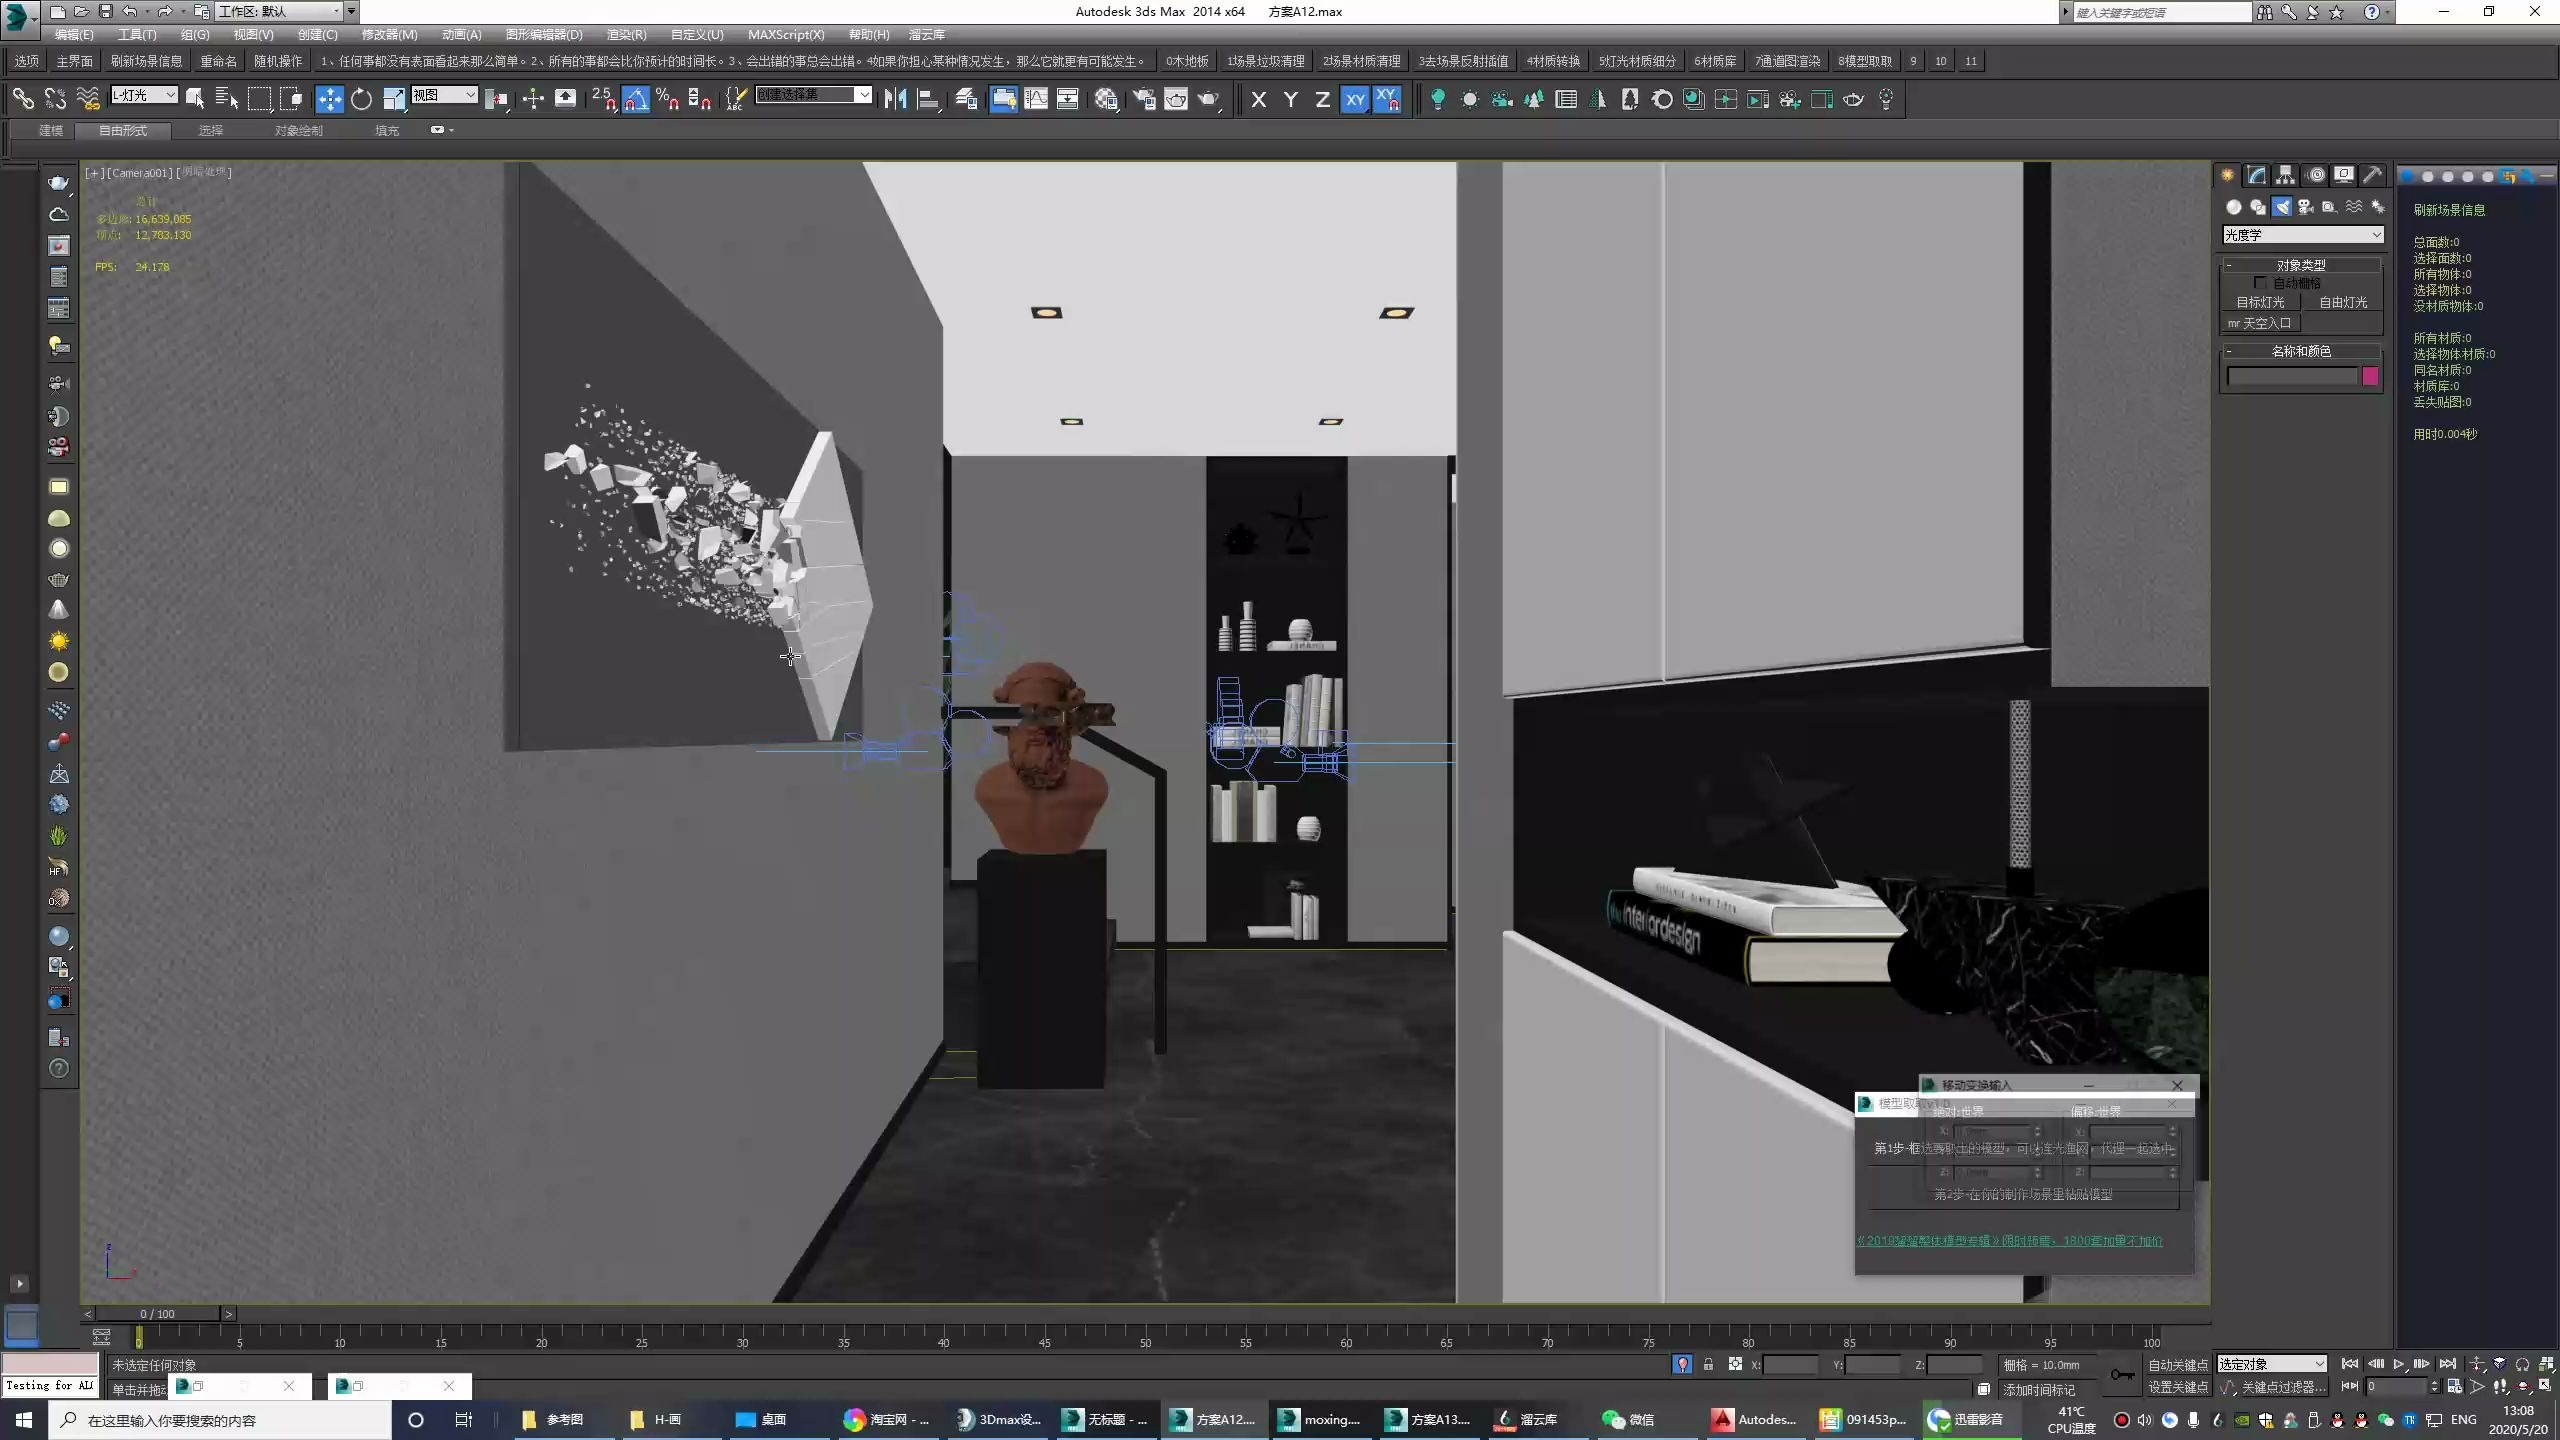Switch to the Modify panel tab
Image resolution: width=2560 pixels, height=1440 pixels.
pyautogui.click(x=2256, y=175)
